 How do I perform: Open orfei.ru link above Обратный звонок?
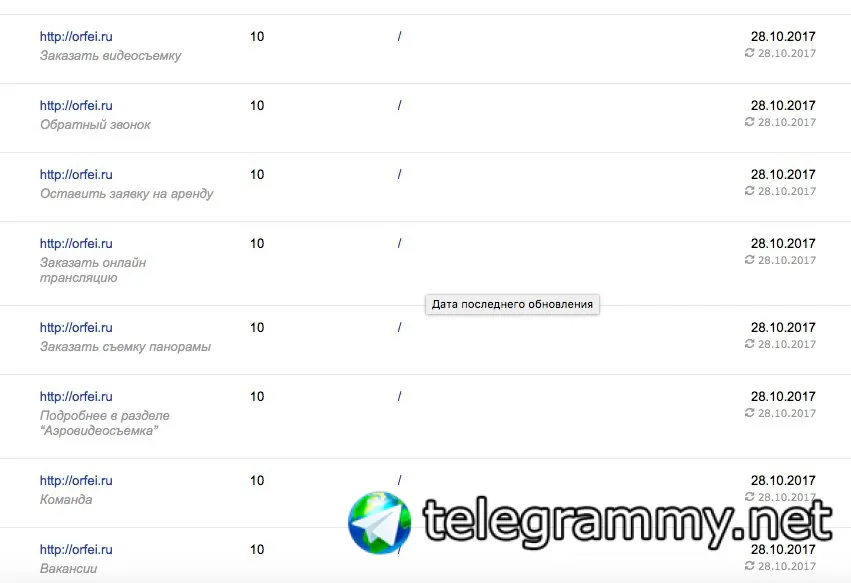(x=76, y=105)
